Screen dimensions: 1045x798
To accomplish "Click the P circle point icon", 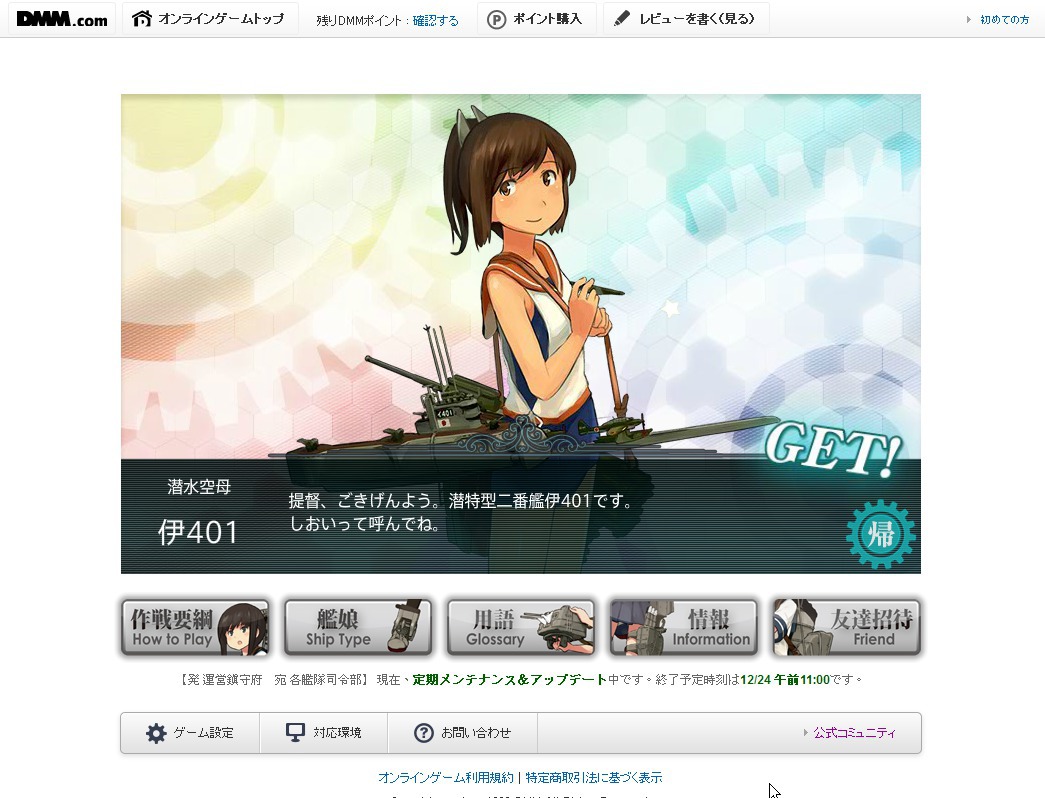I will [x=497, y=20].
